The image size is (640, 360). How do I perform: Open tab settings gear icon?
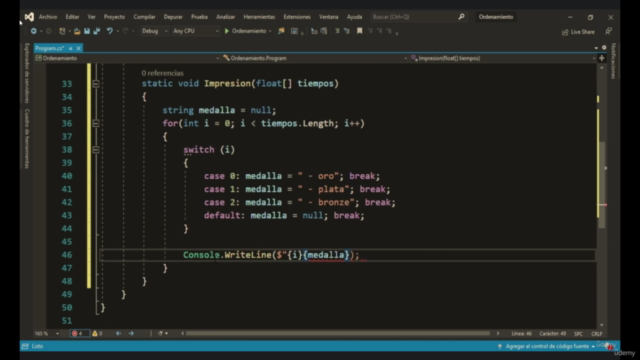coord(604,48)
